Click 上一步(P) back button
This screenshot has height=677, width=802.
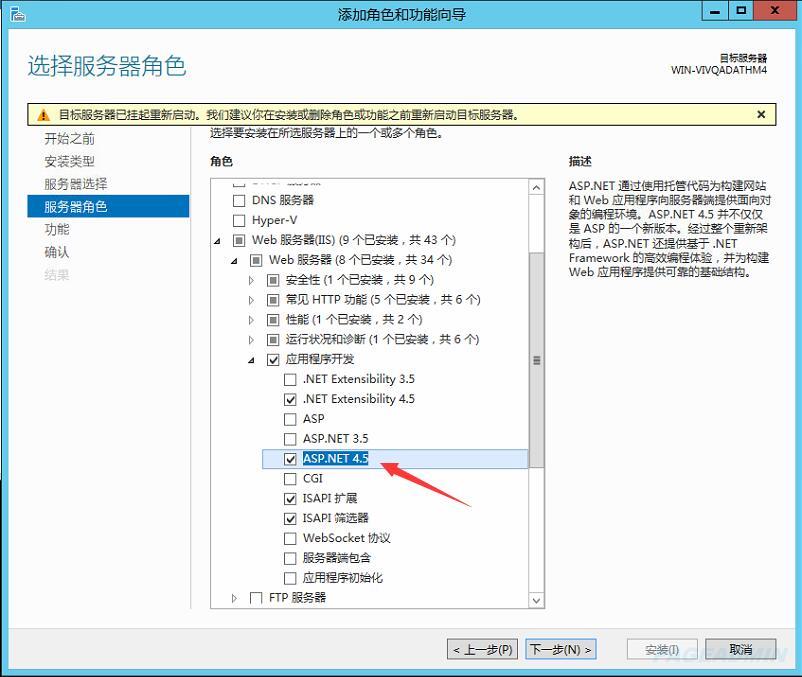click(x=482, y=649)
